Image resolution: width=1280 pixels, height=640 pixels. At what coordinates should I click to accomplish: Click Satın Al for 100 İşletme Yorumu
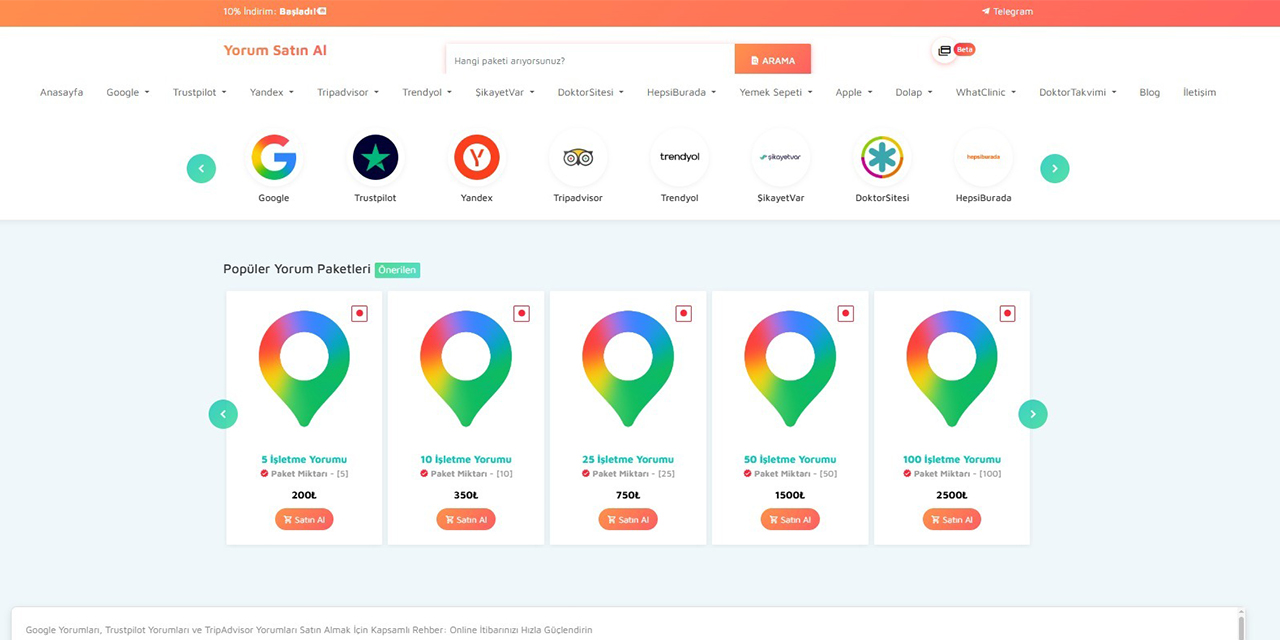pyautogui.click(x=952, y=520)
